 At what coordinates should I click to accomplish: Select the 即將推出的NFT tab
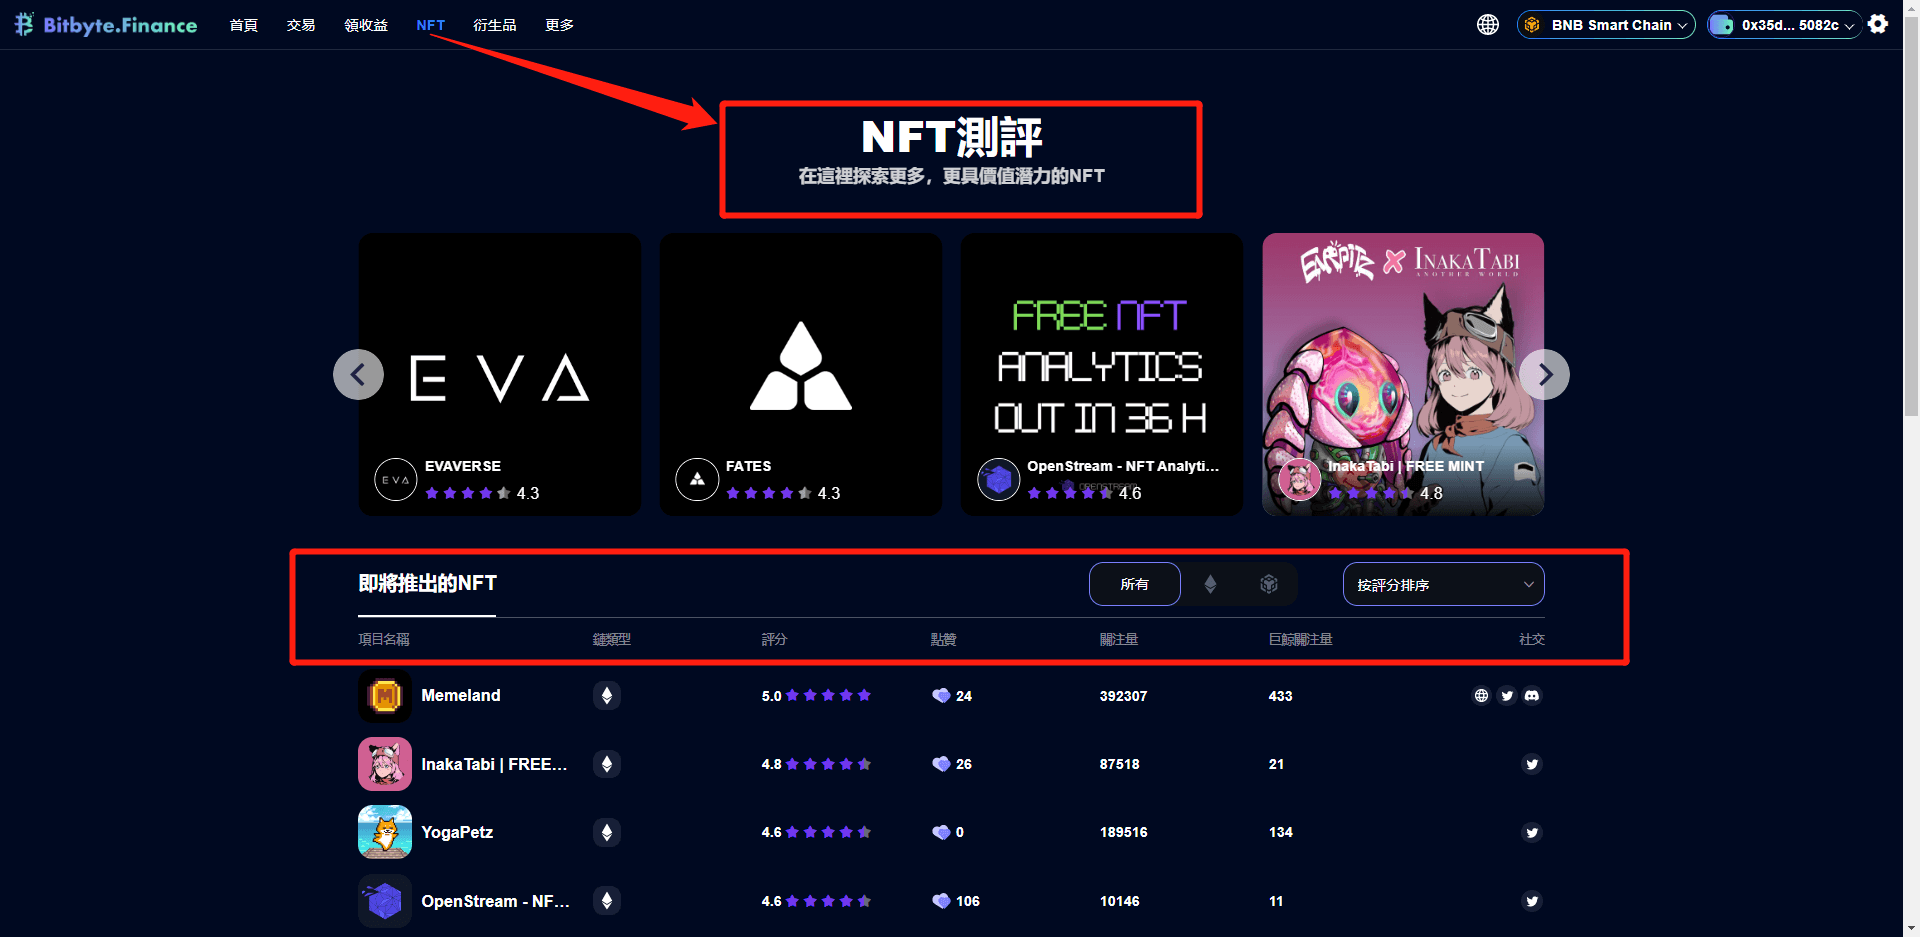[x=427, y=584]
